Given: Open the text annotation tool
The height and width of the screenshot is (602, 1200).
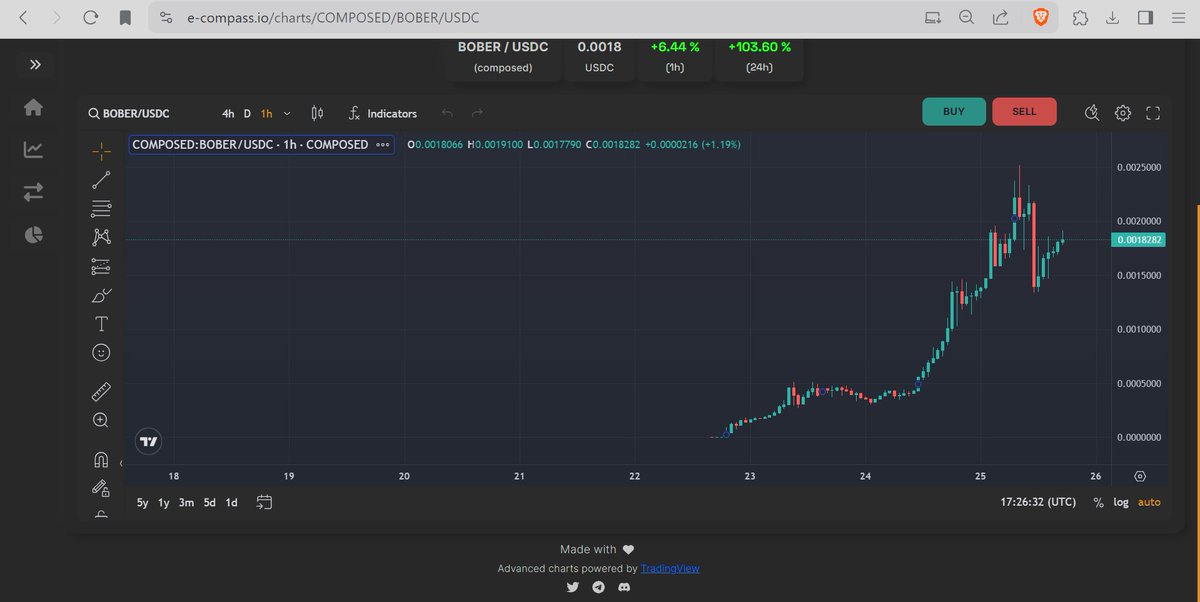Looking at the screenshot, I should [x=100, y=323].
